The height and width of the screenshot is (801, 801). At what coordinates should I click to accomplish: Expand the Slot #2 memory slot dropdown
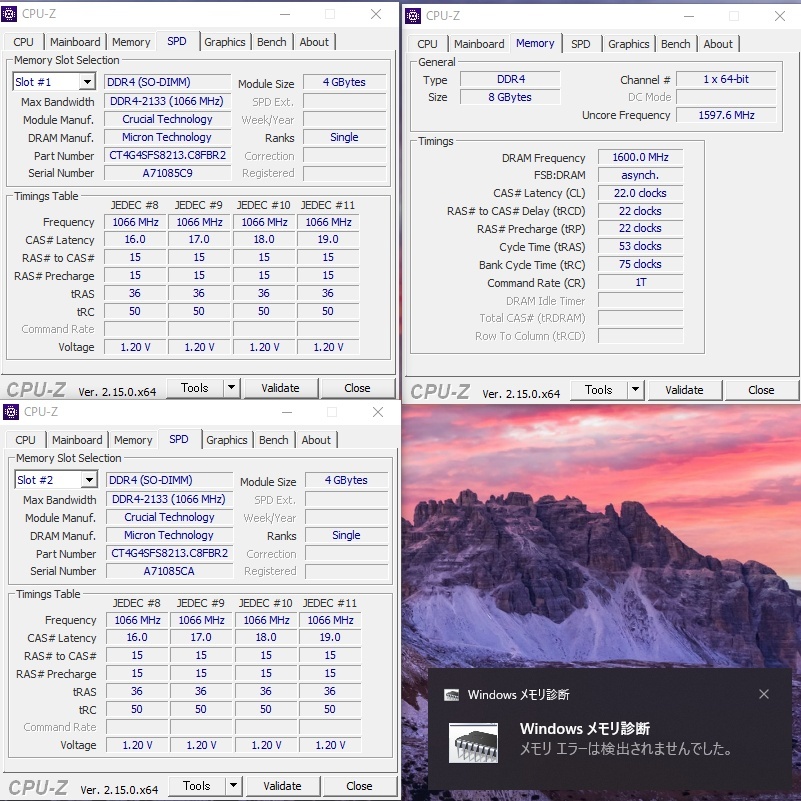89,480
